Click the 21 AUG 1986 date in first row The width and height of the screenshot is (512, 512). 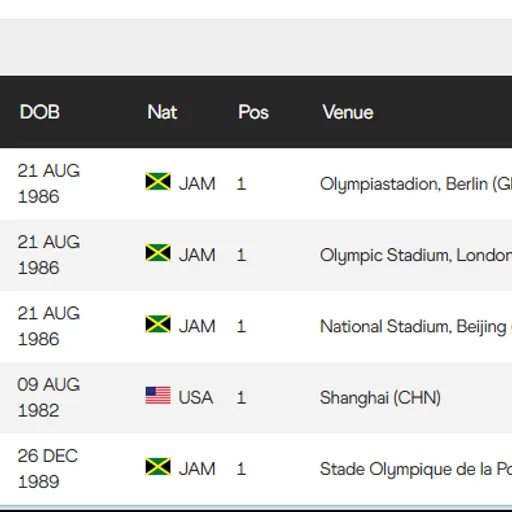(x=49, y=183)
